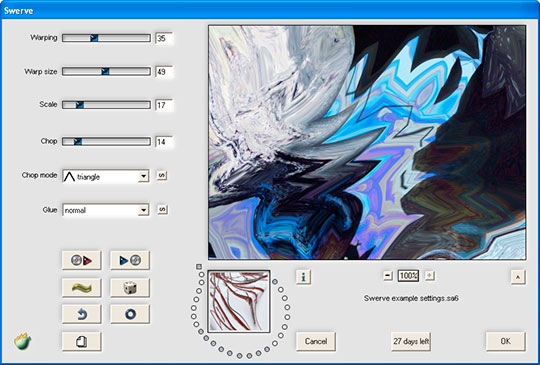
Task: Click the blue undo arrow button
Action: [x=82, y=314]
